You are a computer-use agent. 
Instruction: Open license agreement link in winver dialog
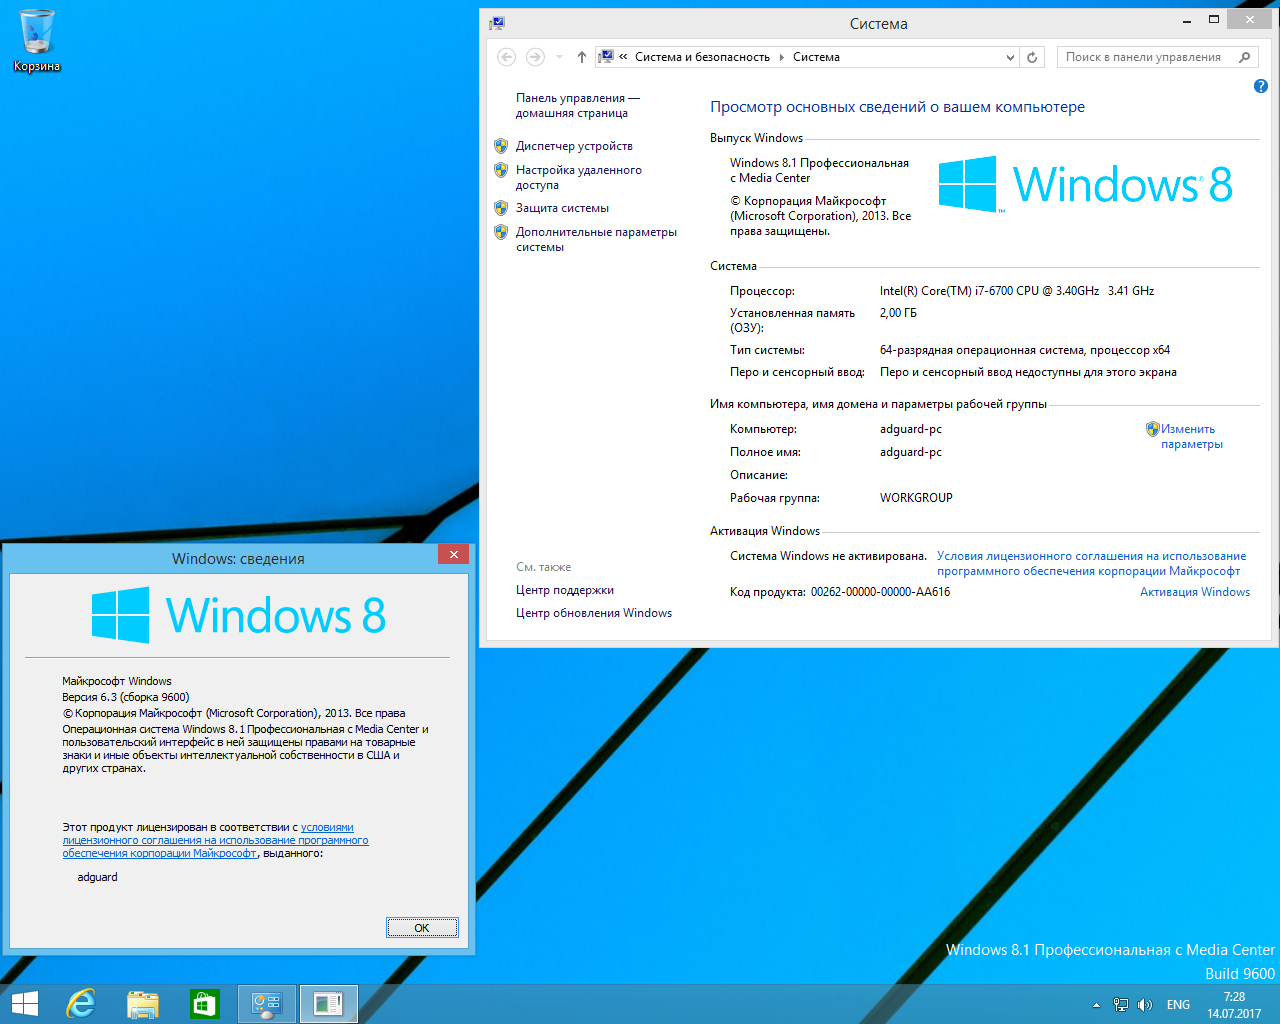(x=215, y=840)
